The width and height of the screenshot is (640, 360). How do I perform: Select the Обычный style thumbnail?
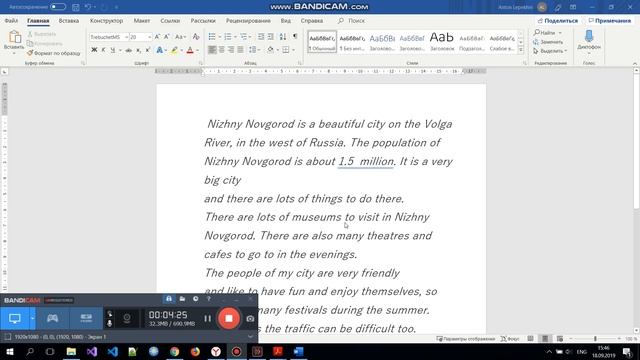pyautogui.click(x=322, y=42)
